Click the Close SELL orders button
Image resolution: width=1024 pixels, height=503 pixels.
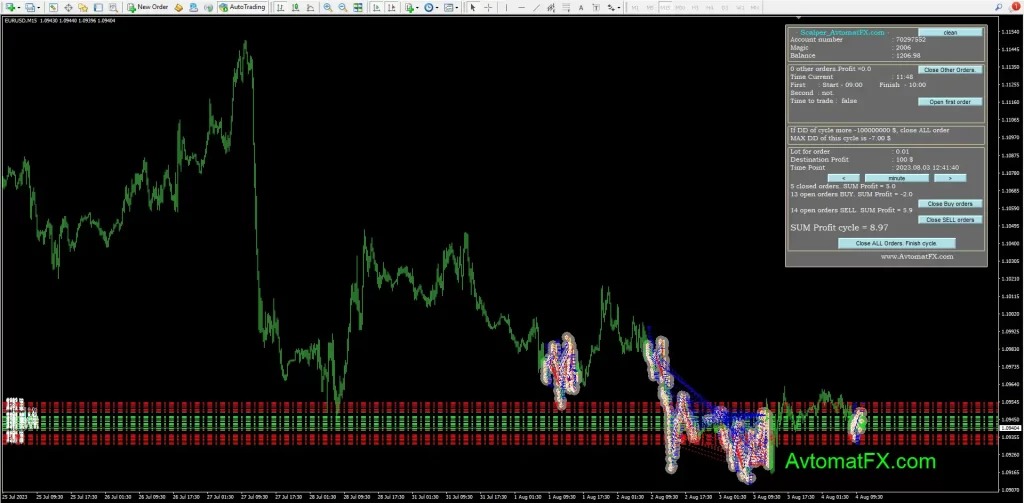point(950,219)
